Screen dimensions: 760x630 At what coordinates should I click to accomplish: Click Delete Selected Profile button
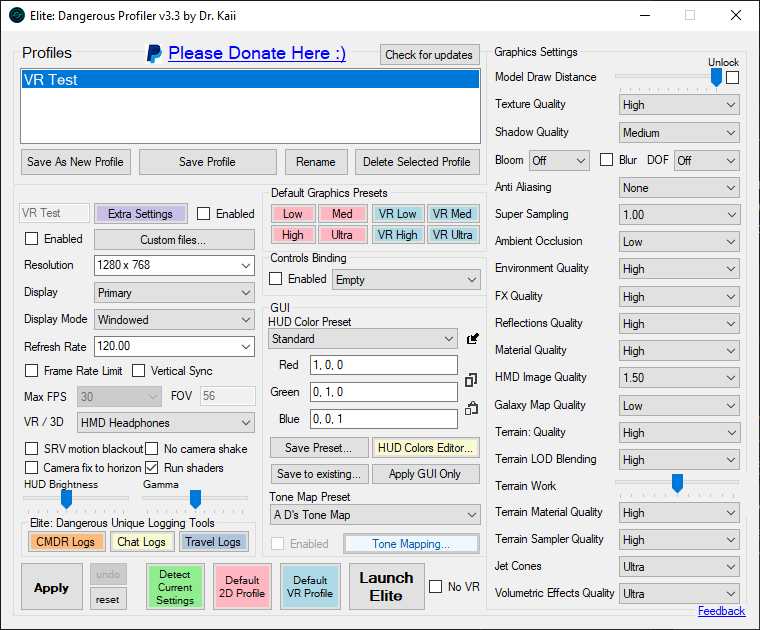(x=417, y=162)
